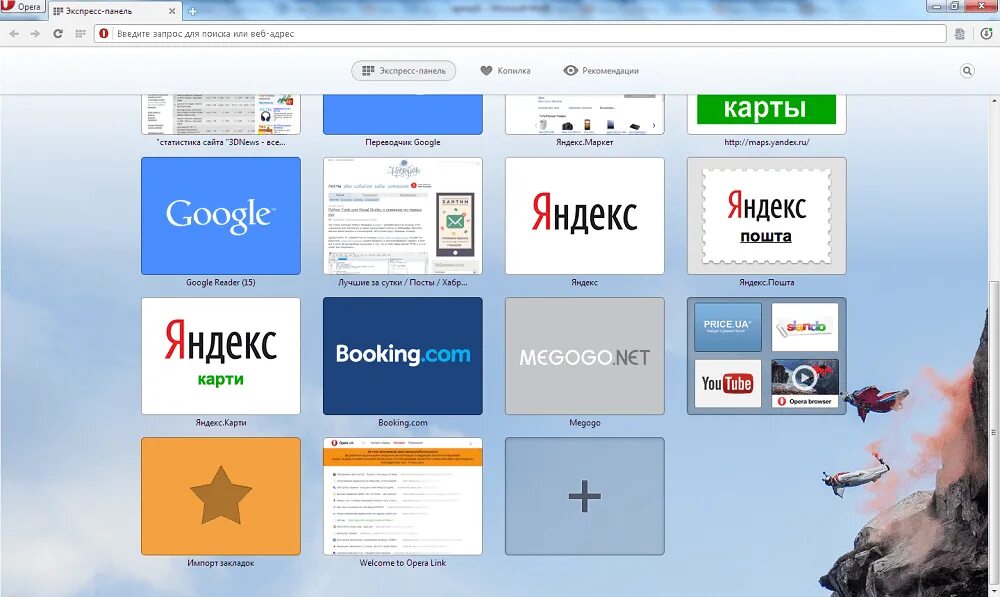Open the Opera menu button
The width and height of the screenshot is (1000, 597).
[x=20, y=7]
